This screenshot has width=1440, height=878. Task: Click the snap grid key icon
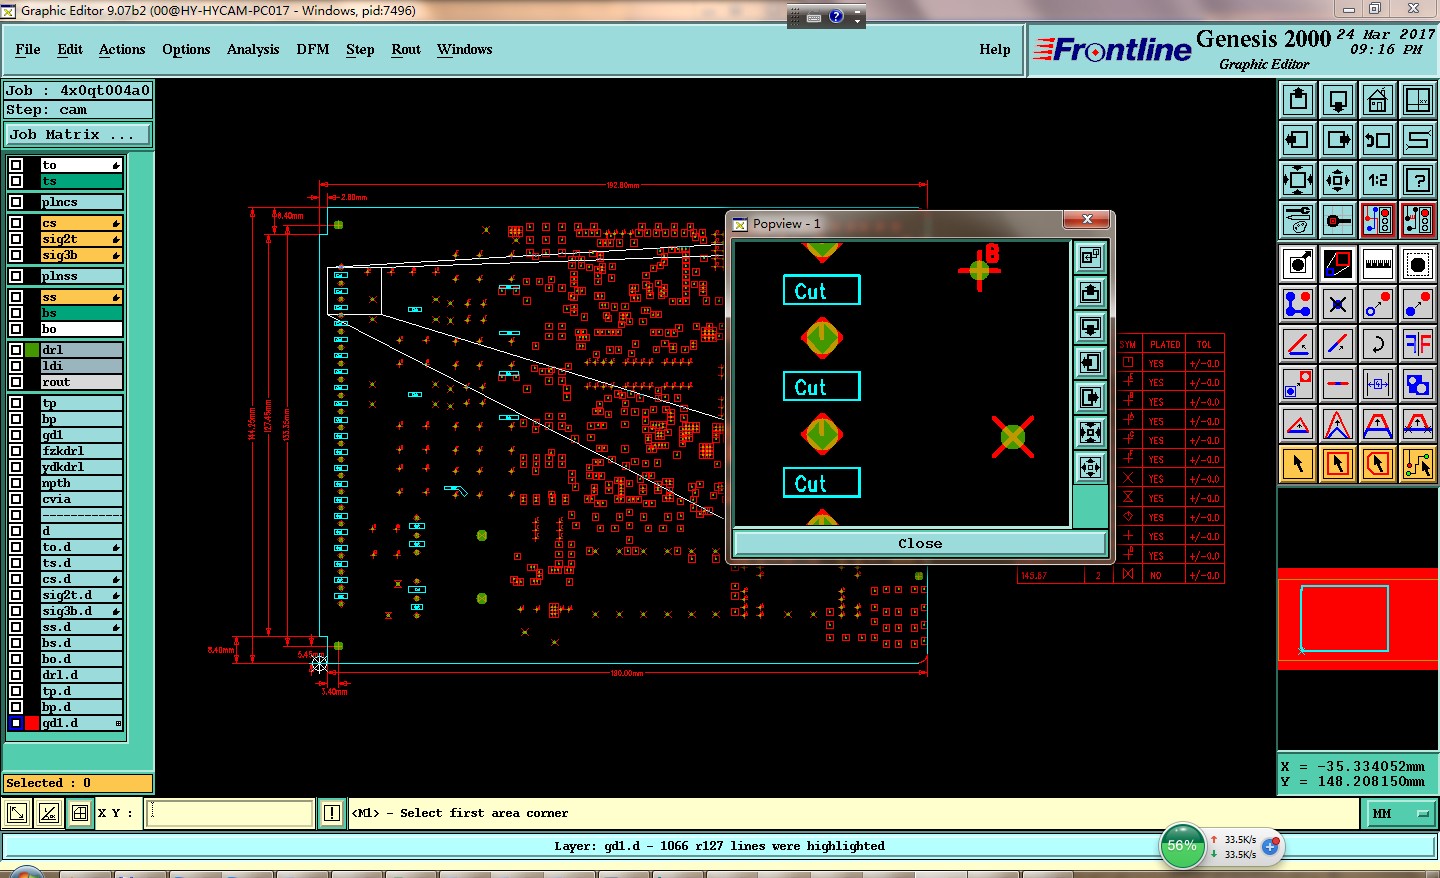click(x=1338, y=220)
